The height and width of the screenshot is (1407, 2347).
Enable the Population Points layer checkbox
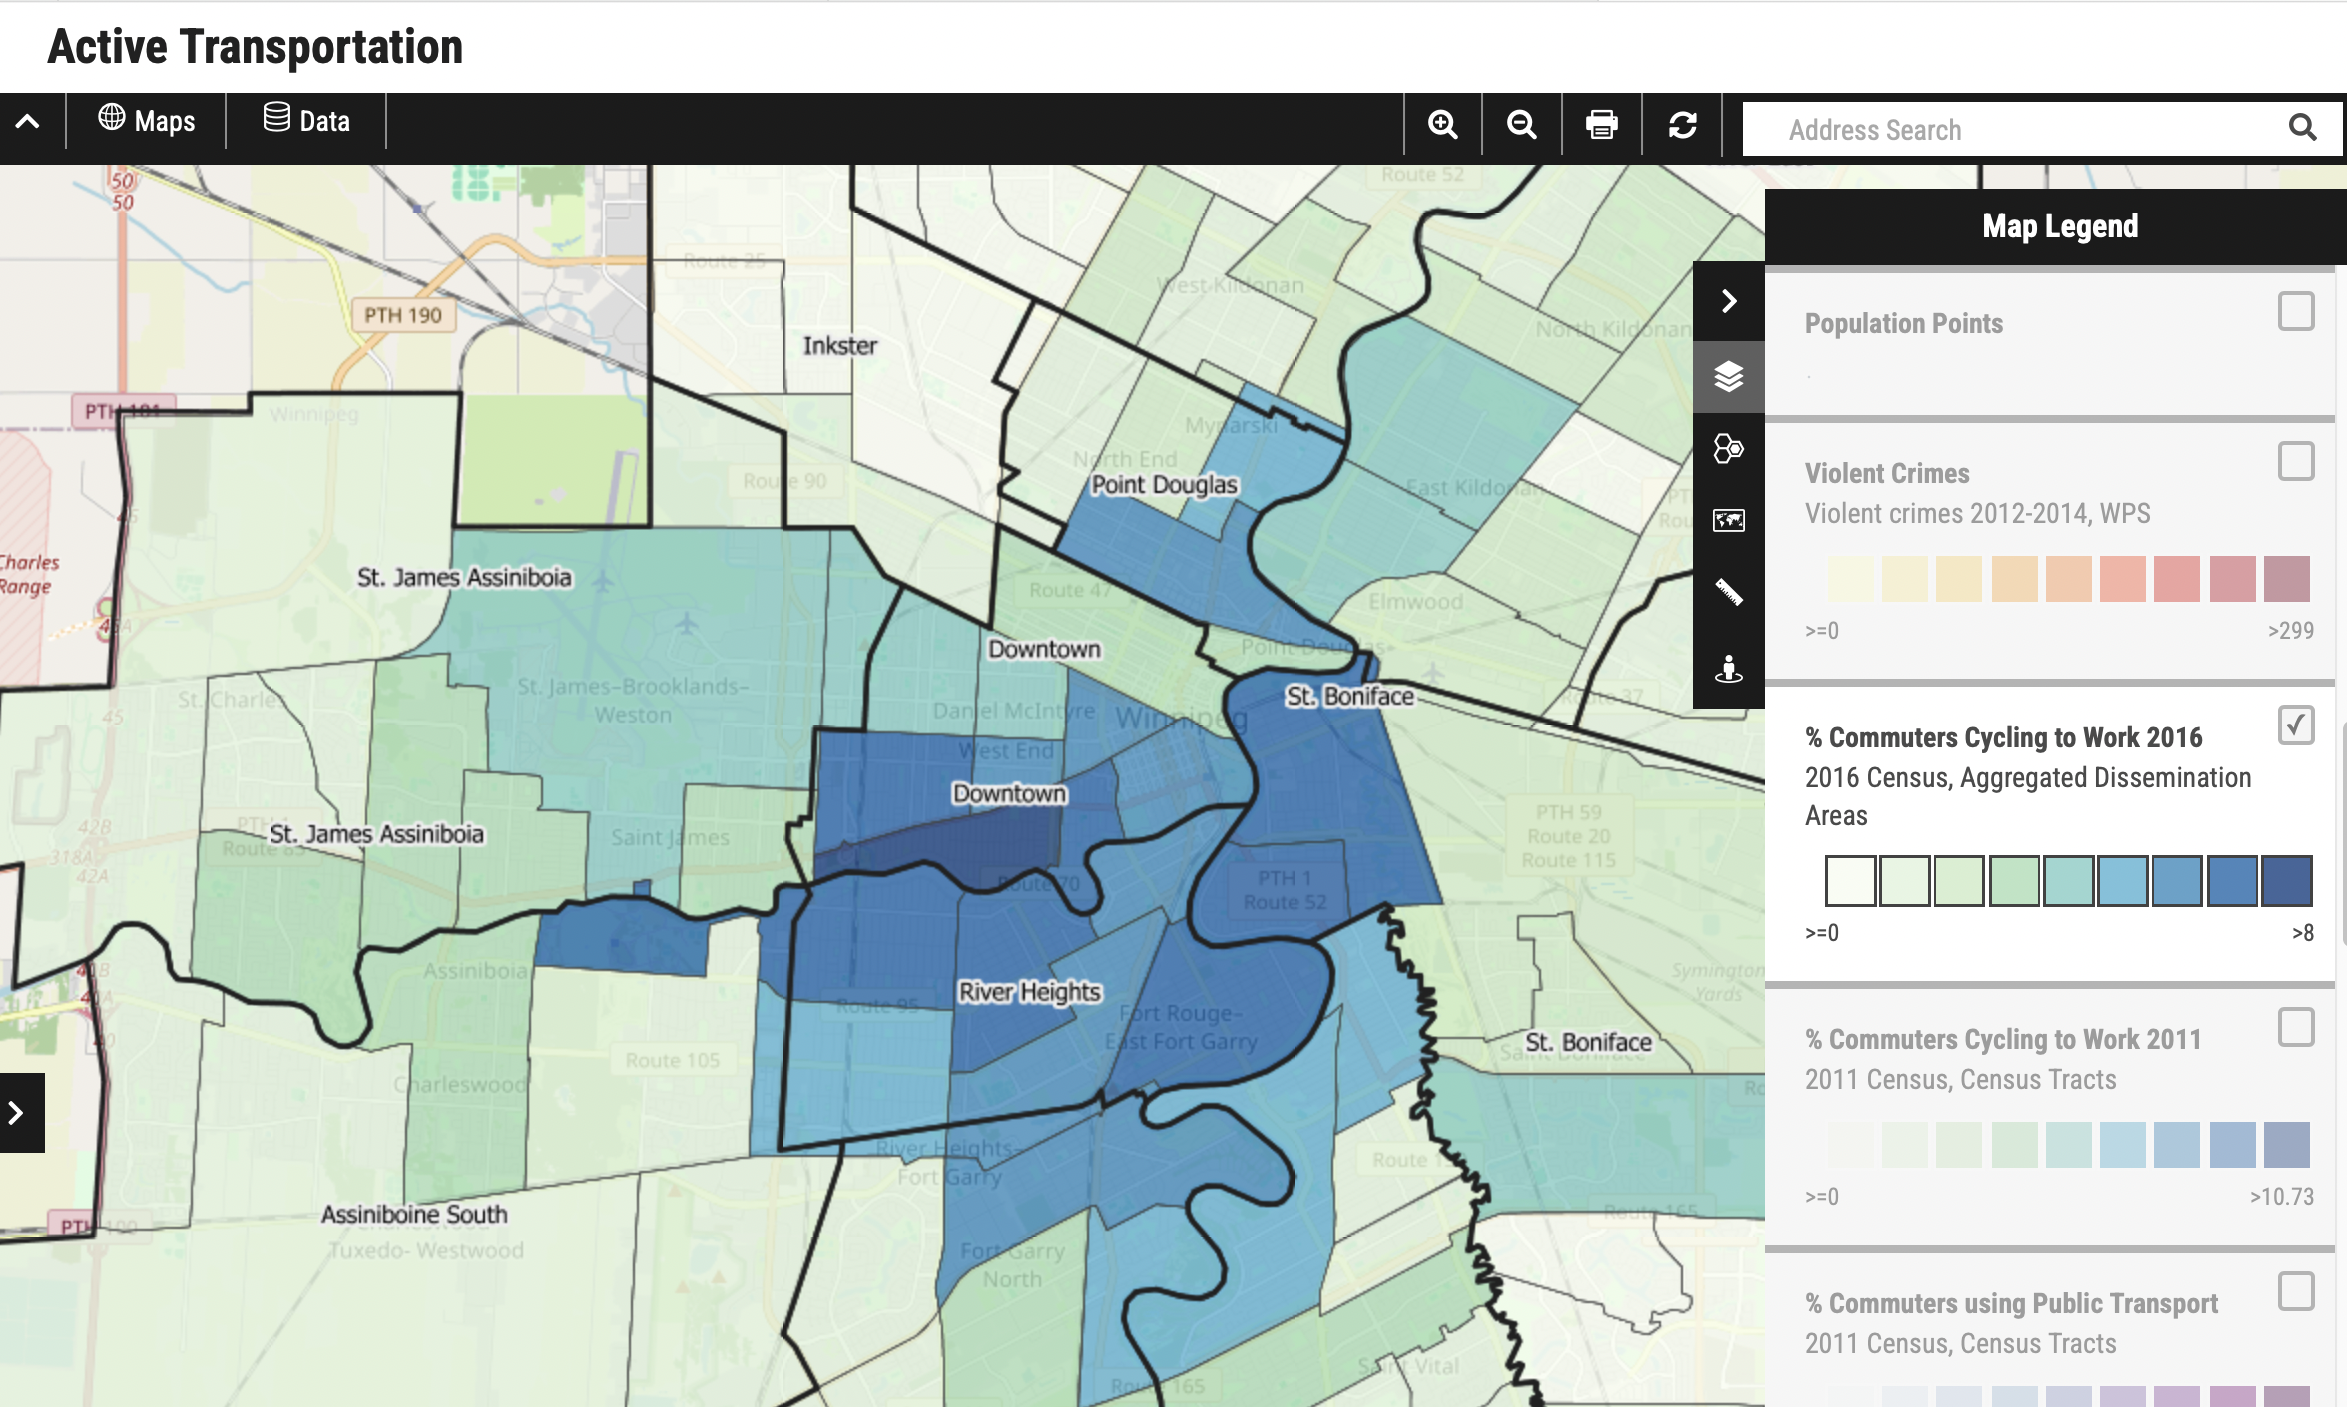tap(2296, 311)
